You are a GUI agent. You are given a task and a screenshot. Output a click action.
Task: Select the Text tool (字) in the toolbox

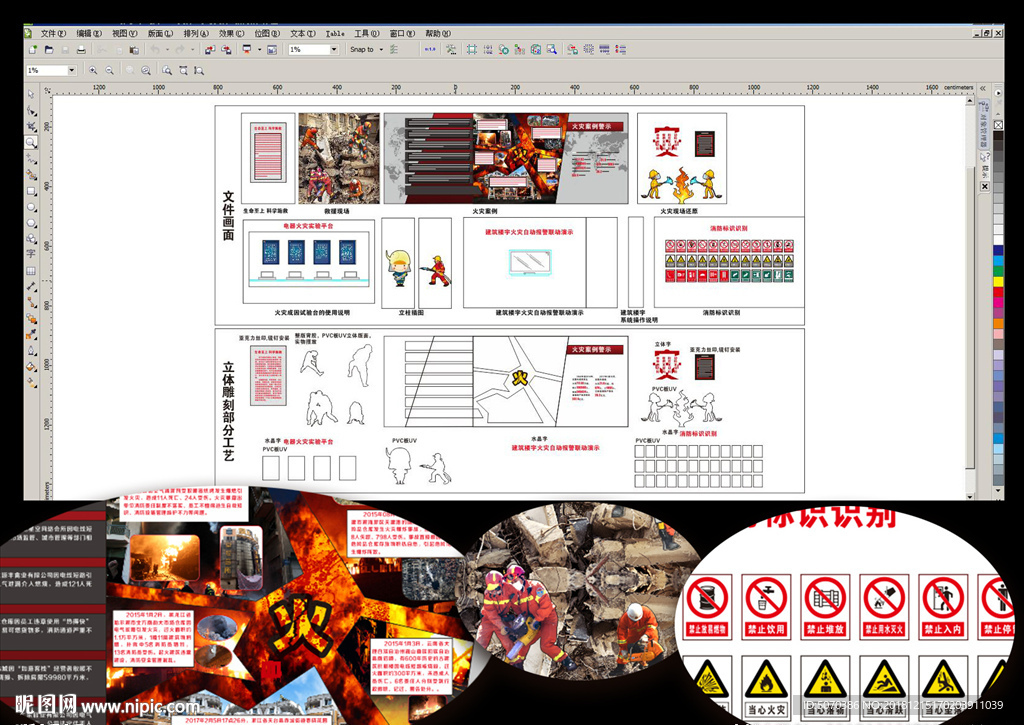31,253
